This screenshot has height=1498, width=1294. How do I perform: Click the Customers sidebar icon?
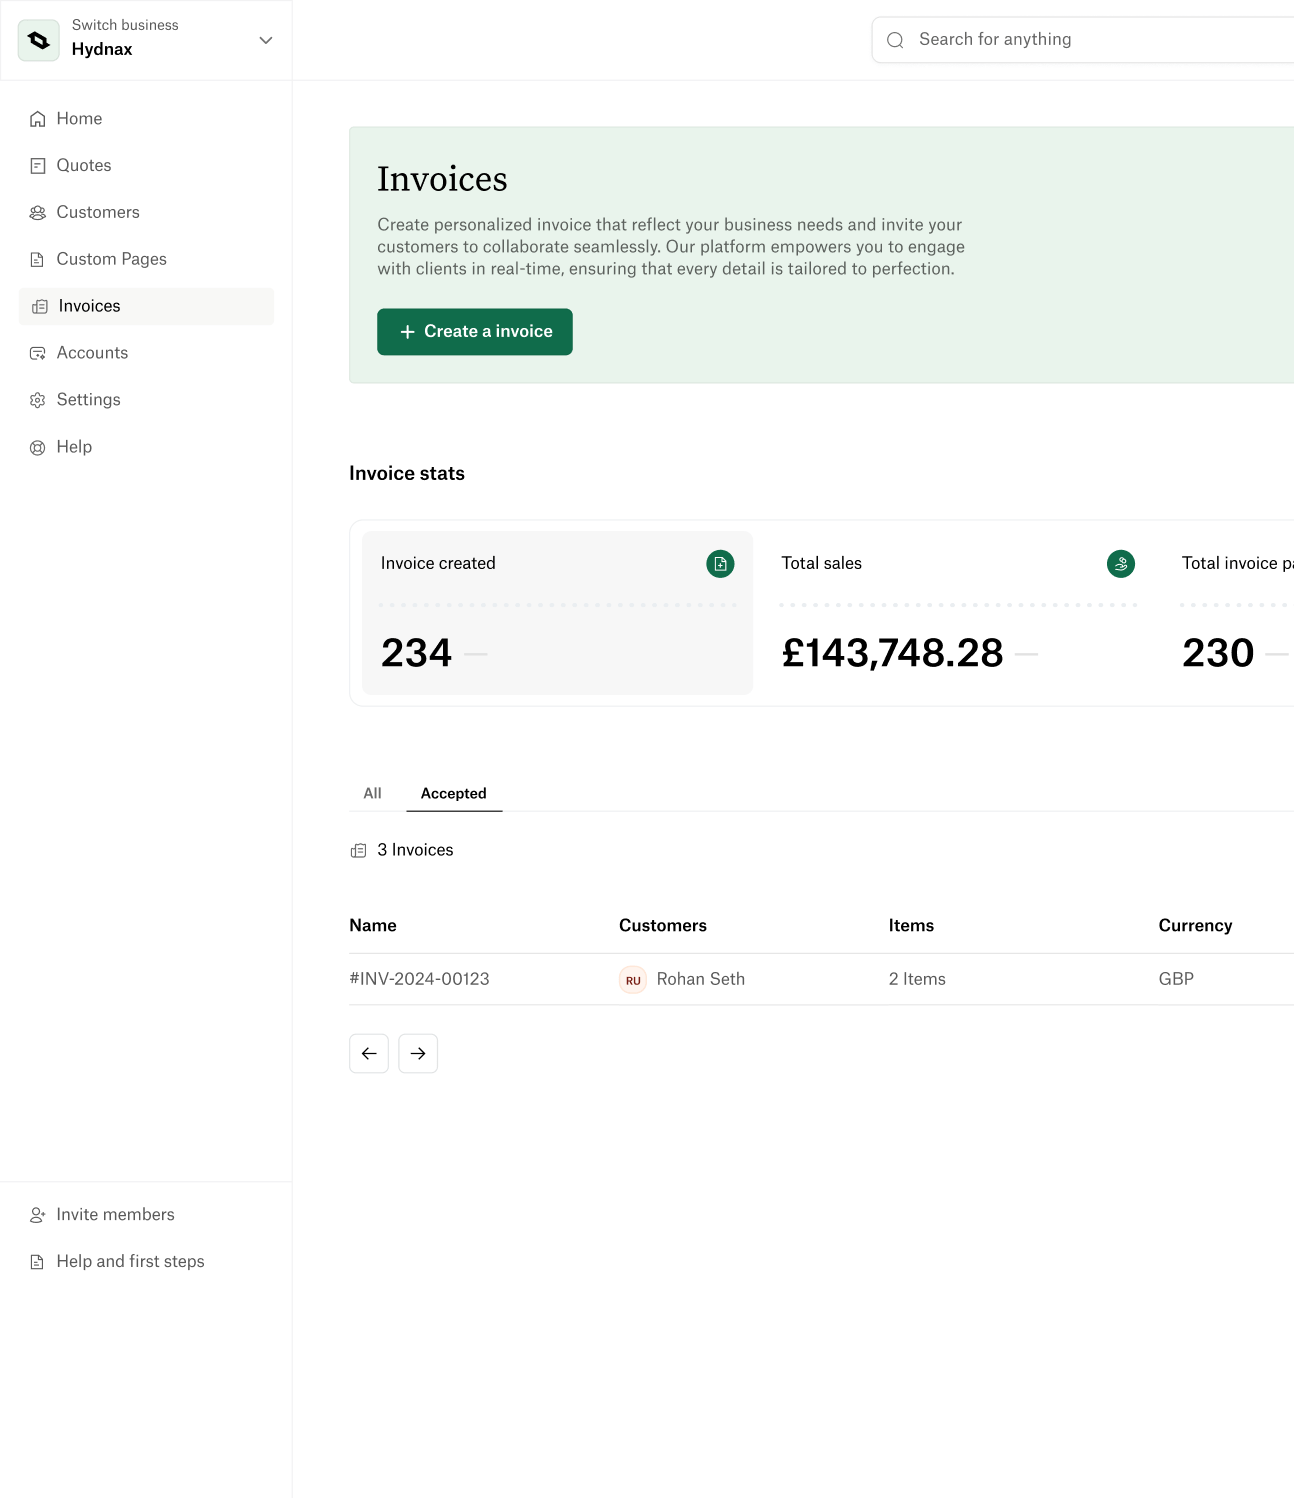[x=38, y=212]
